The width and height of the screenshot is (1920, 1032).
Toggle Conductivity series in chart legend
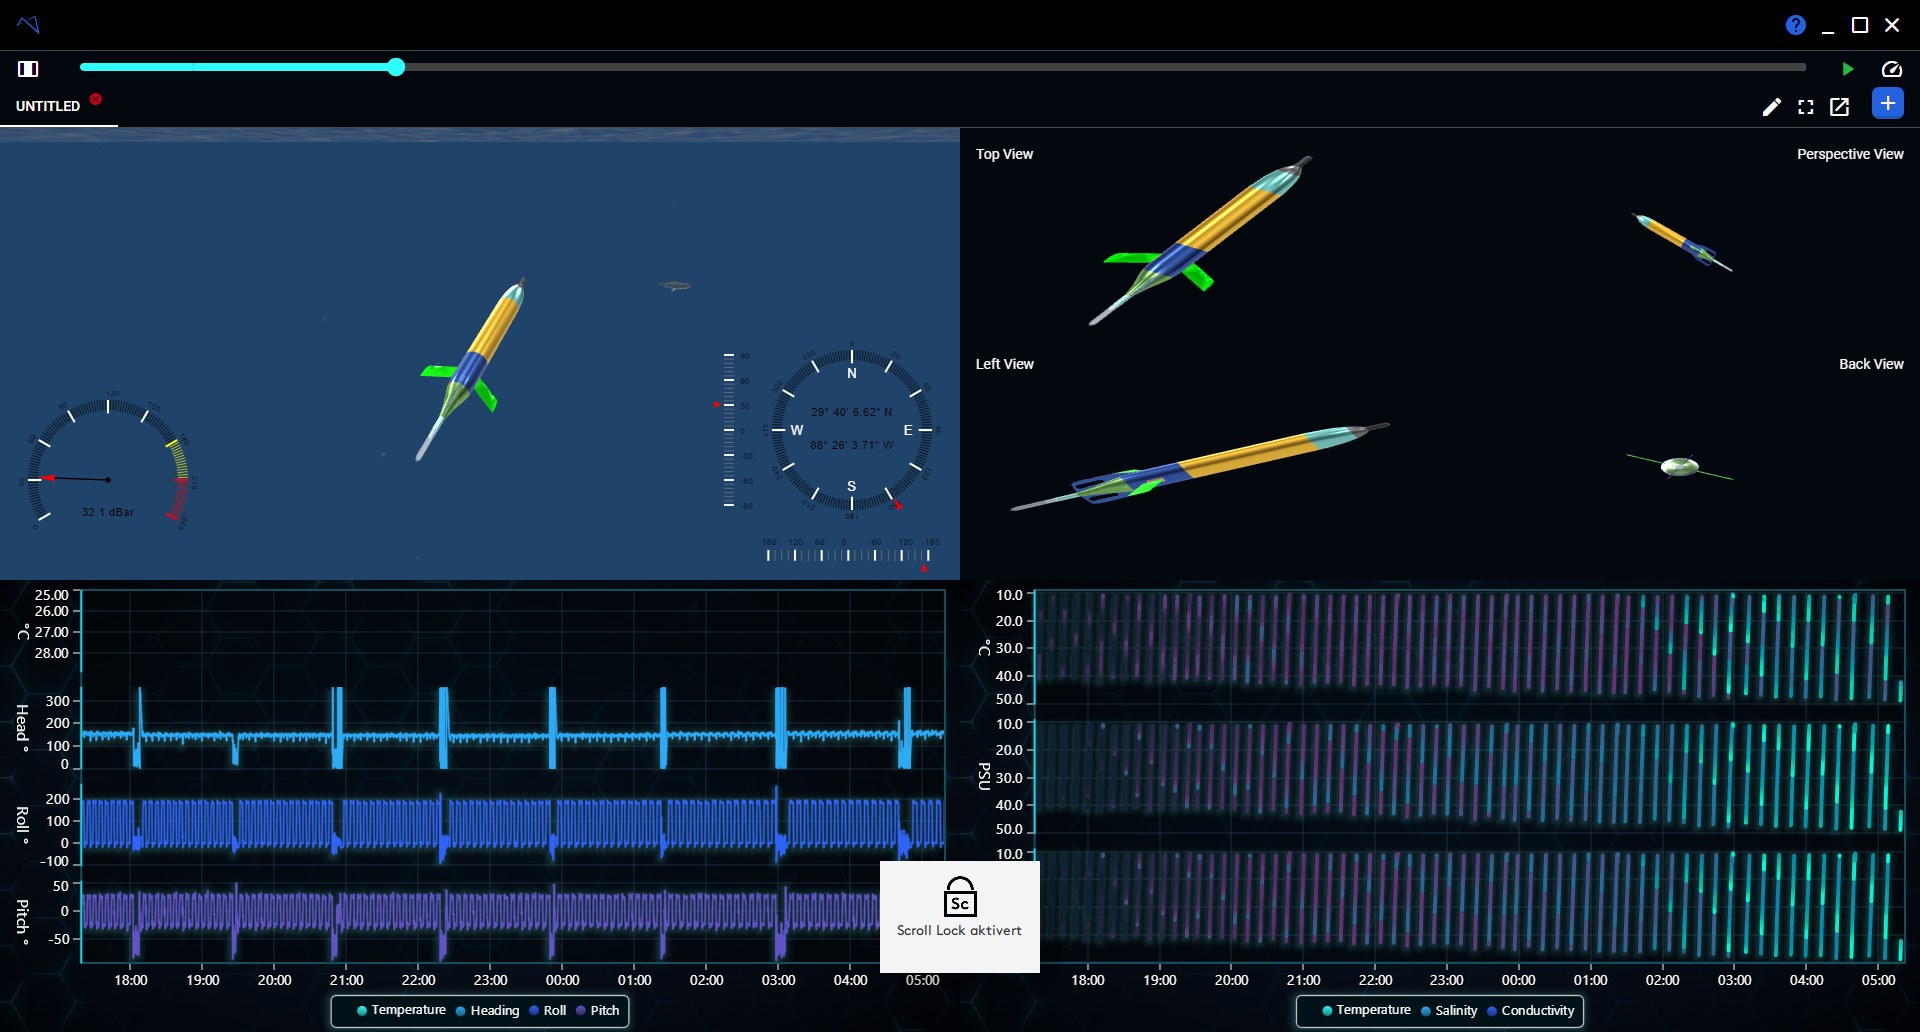(x=1531, y=1011)
